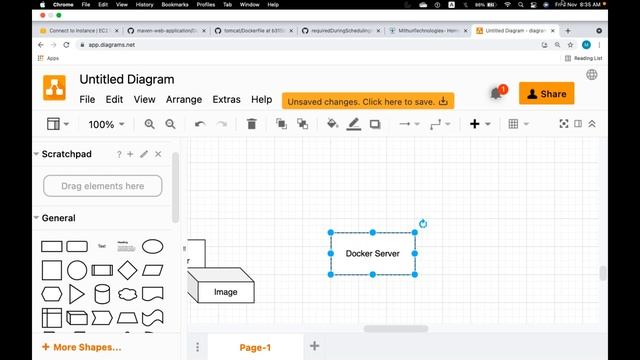Click the sidebar vertical scrollbar
This screenshot has height=360, width=640.
click(176, 187)
